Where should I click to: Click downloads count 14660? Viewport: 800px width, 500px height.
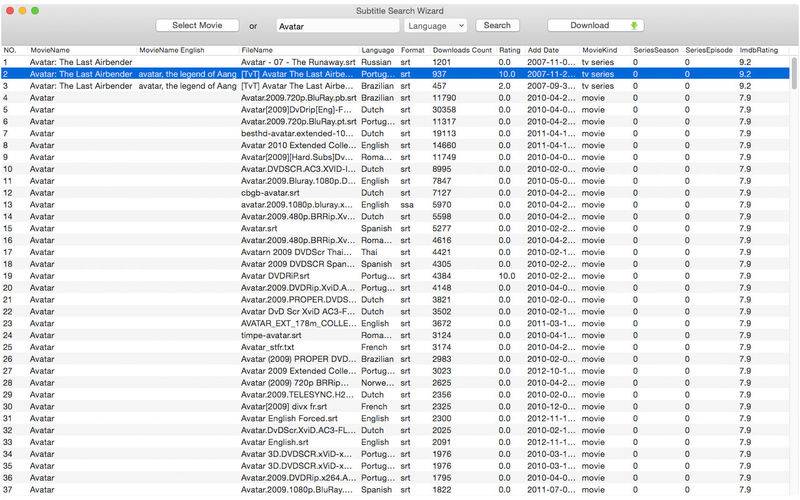pyautogui.click(x=444, y=145)
